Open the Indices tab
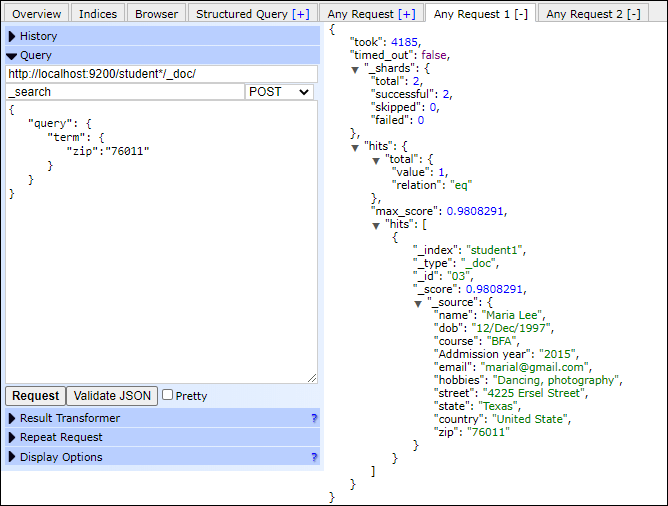 (x=98, y=14)
